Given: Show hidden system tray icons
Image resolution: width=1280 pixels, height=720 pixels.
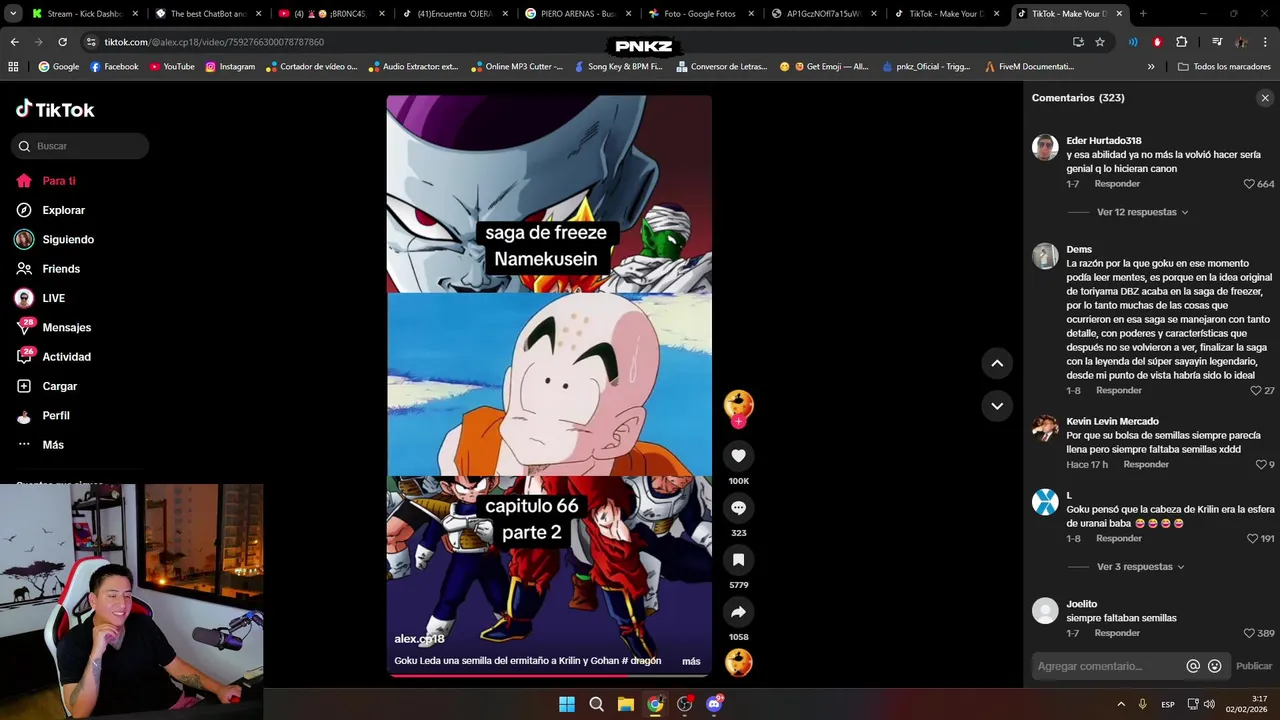Looking at the screenshot, I should [1121, 705].
